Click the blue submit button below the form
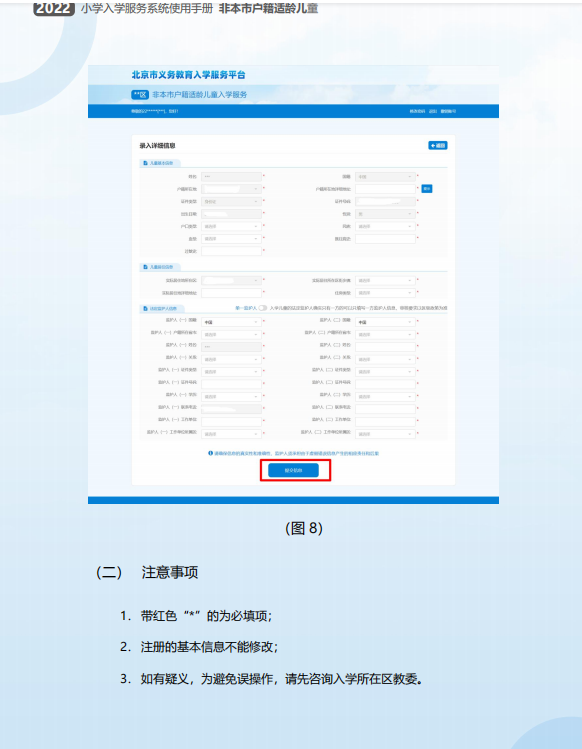This screenshot has height=749, width=582. pyautogui.click(x=293, y=470)
